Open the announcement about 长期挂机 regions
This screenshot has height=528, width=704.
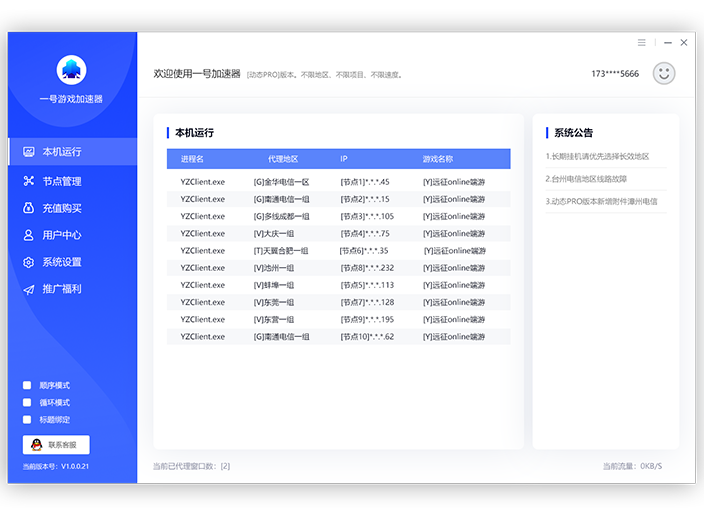click(597, 156)
